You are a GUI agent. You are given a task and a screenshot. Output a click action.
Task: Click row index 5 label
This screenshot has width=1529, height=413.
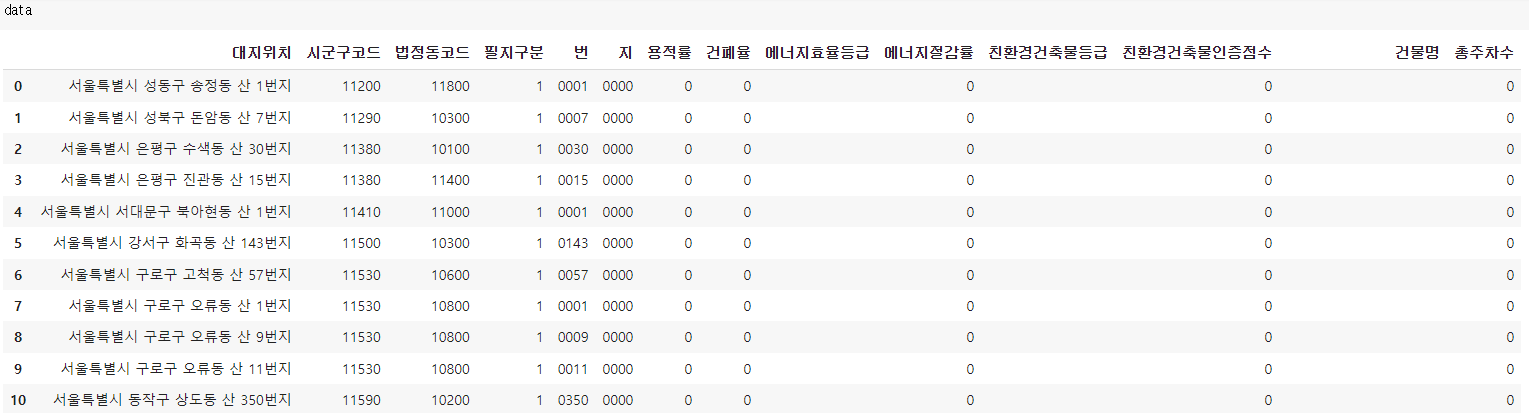coord(18,243)
